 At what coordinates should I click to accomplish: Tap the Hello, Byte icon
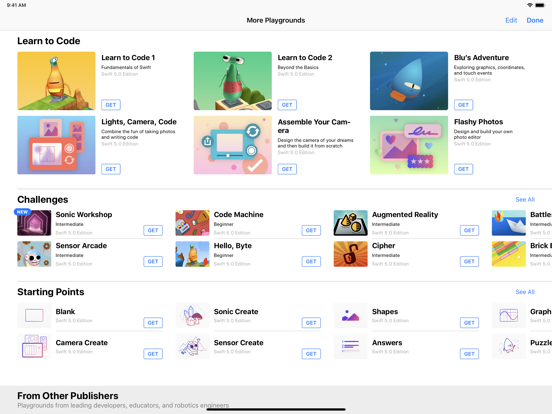point(192,254)
